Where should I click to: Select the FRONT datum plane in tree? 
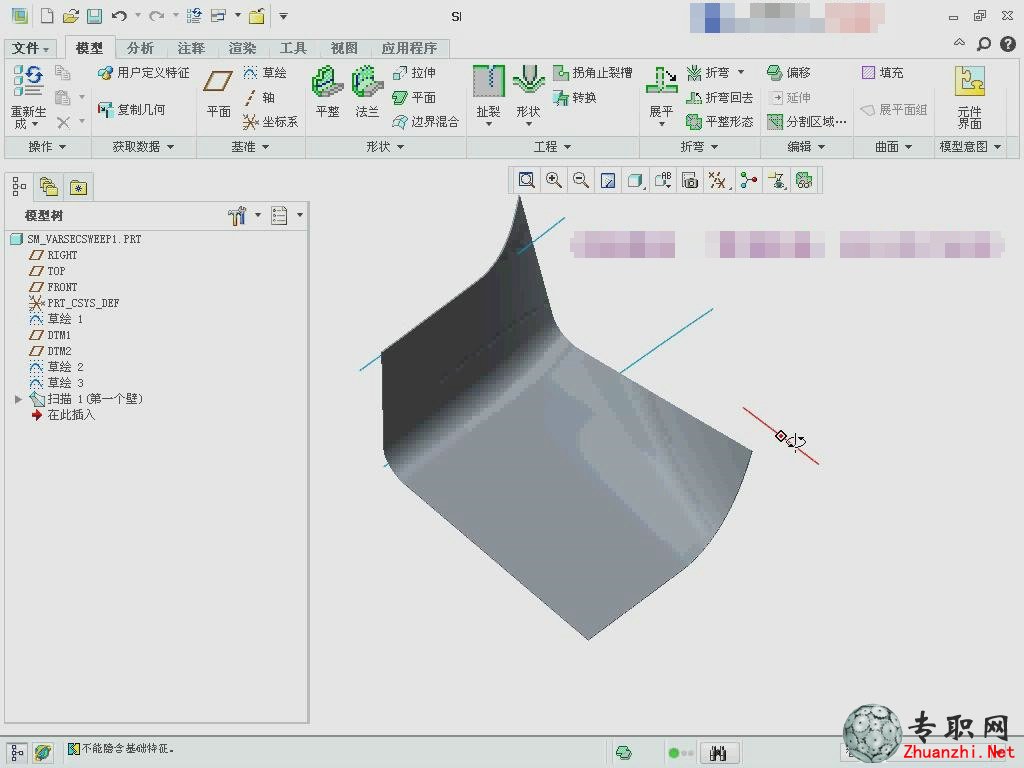pyautogui.click(x=54, y=287)
